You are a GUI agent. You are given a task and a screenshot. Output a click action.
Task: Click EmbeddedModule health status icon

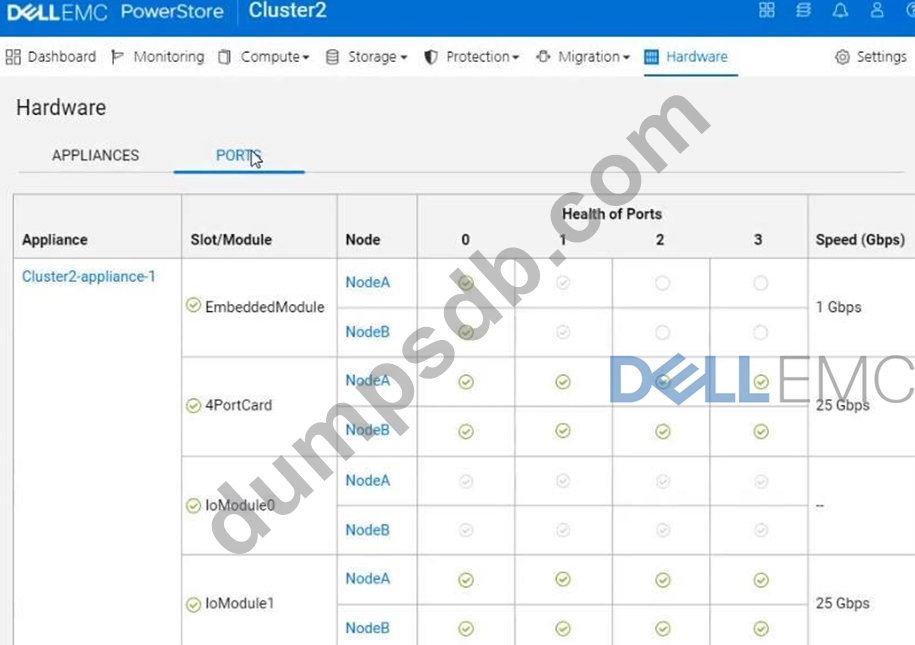click(194, 306)
